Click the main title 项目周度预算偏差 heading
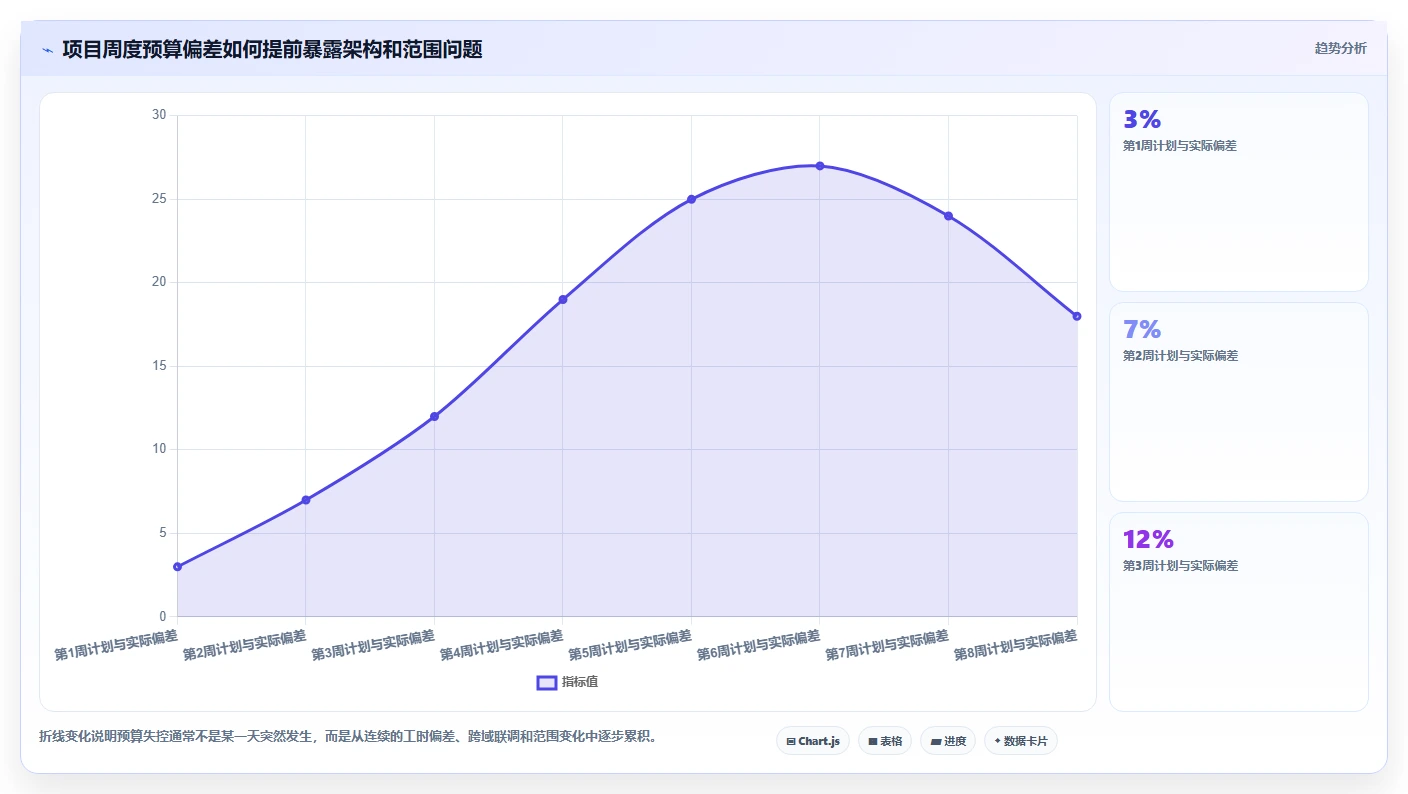The image size is (1408, 794). [272, 49]
